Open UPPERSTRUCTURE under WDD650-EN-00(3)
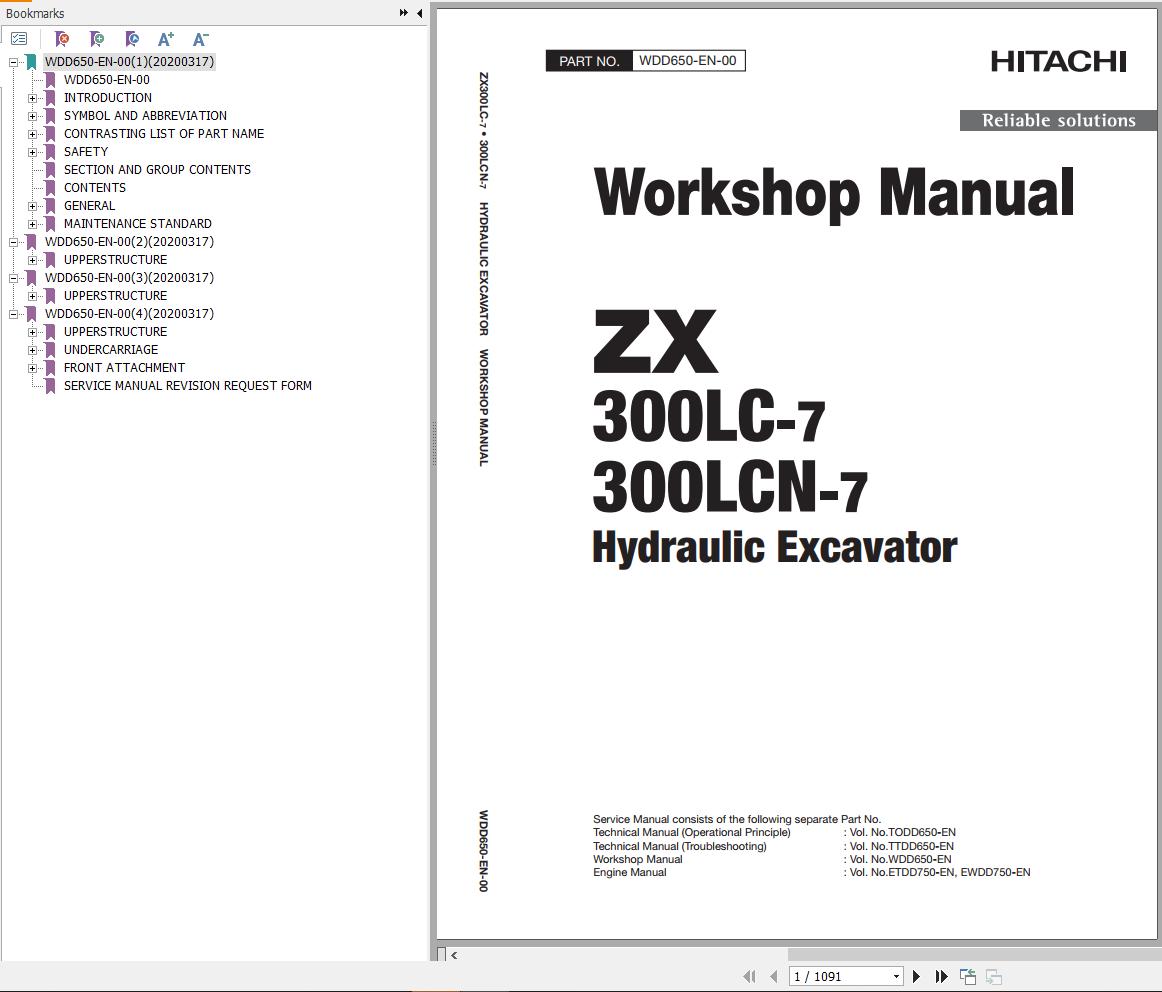The width and height of the screenshot is (1162, 992). (116, 296)
